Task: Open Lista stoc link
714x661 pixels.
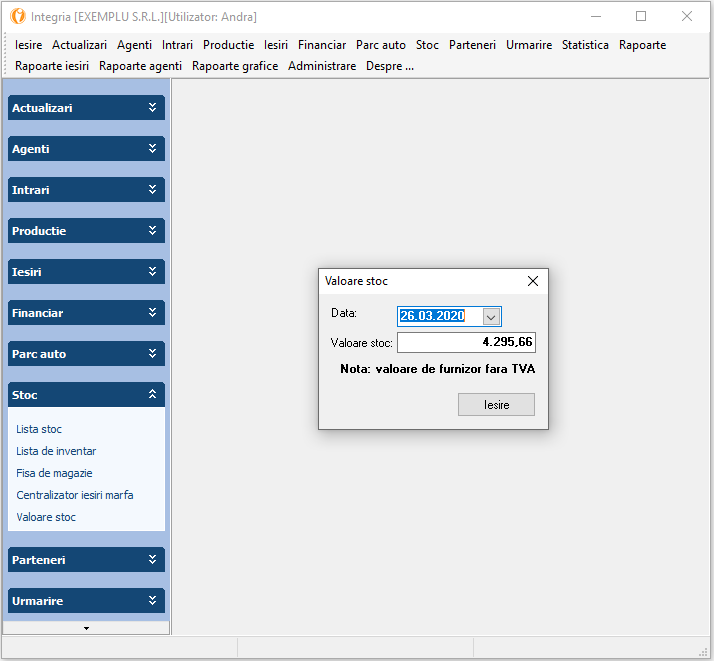Action: (x=39, y=429)
